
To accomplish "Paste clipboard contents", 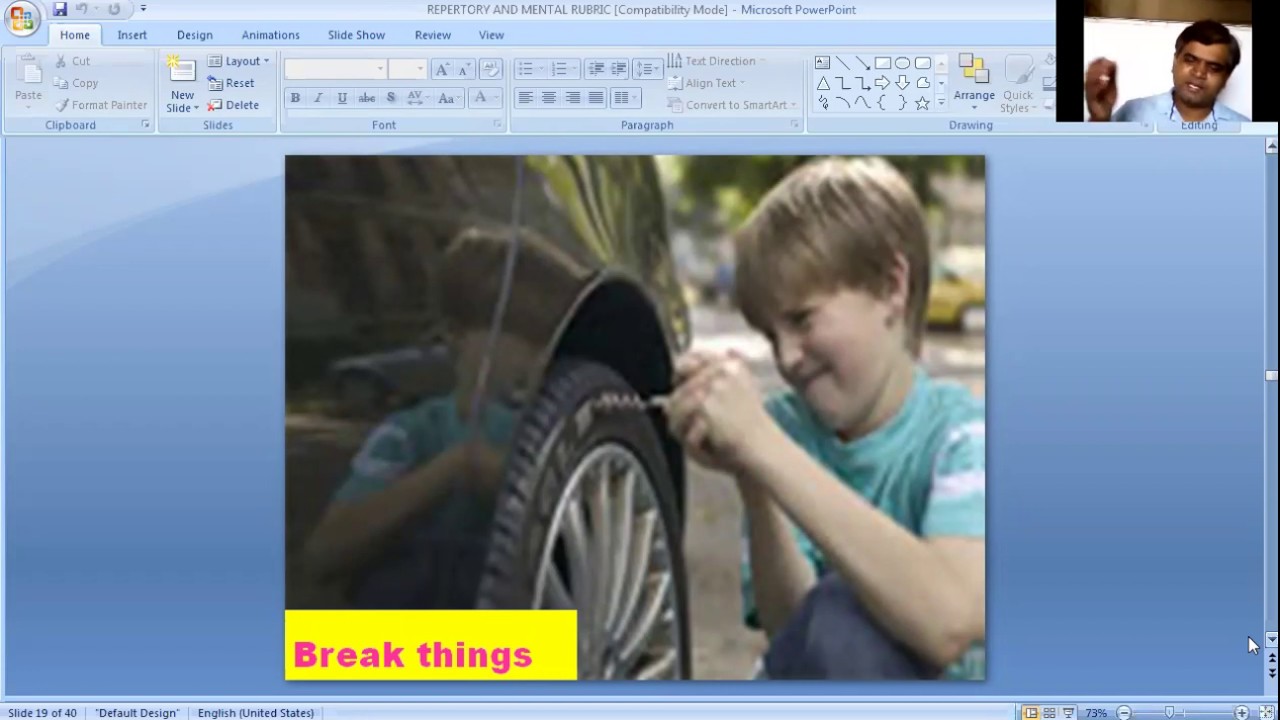I will pos(28,80).
